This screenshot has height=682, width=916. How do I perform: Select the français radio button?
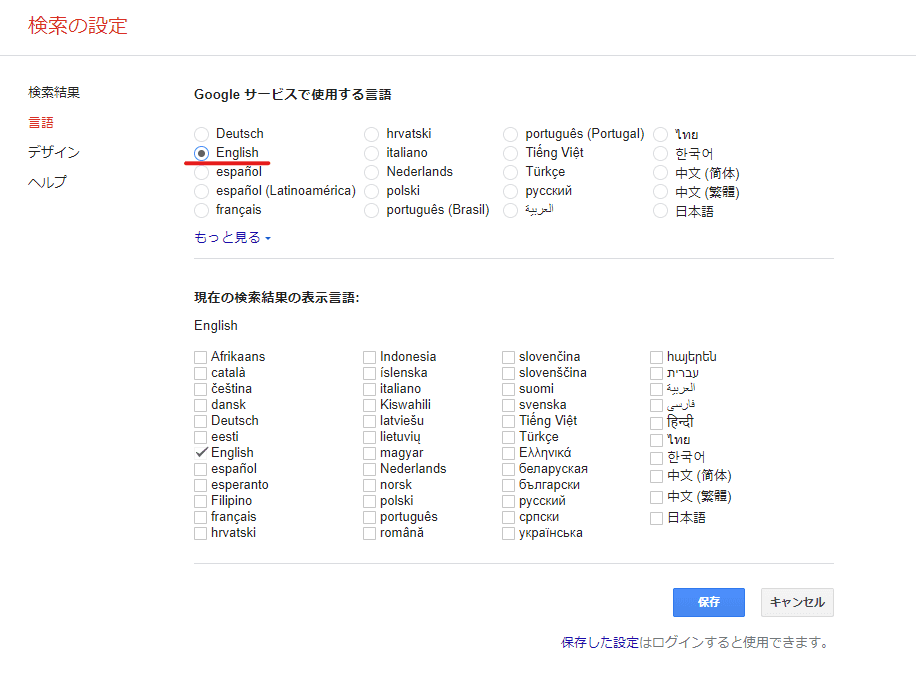(x=202, y=211)
